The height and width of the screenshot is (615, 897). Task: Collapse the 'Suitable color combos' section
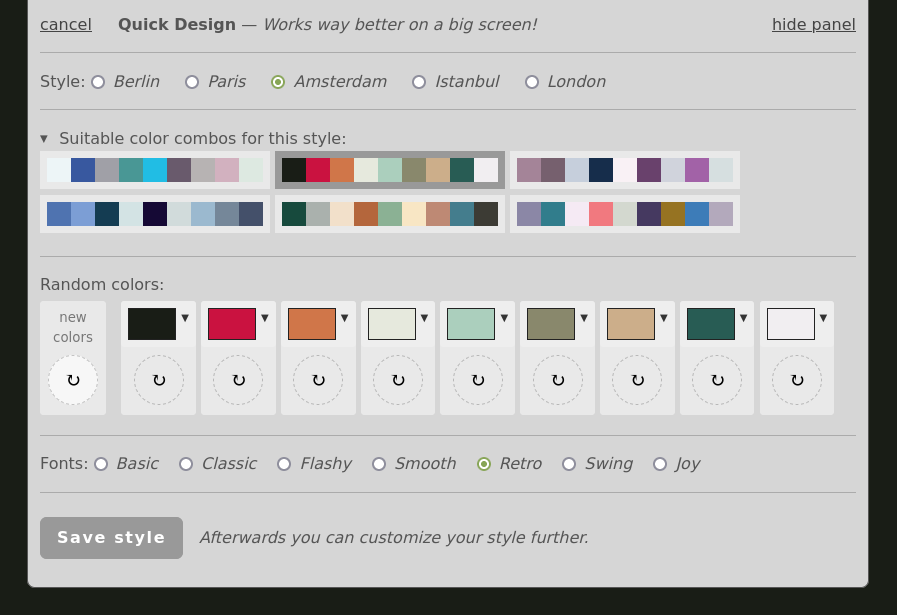coord(44,138)
